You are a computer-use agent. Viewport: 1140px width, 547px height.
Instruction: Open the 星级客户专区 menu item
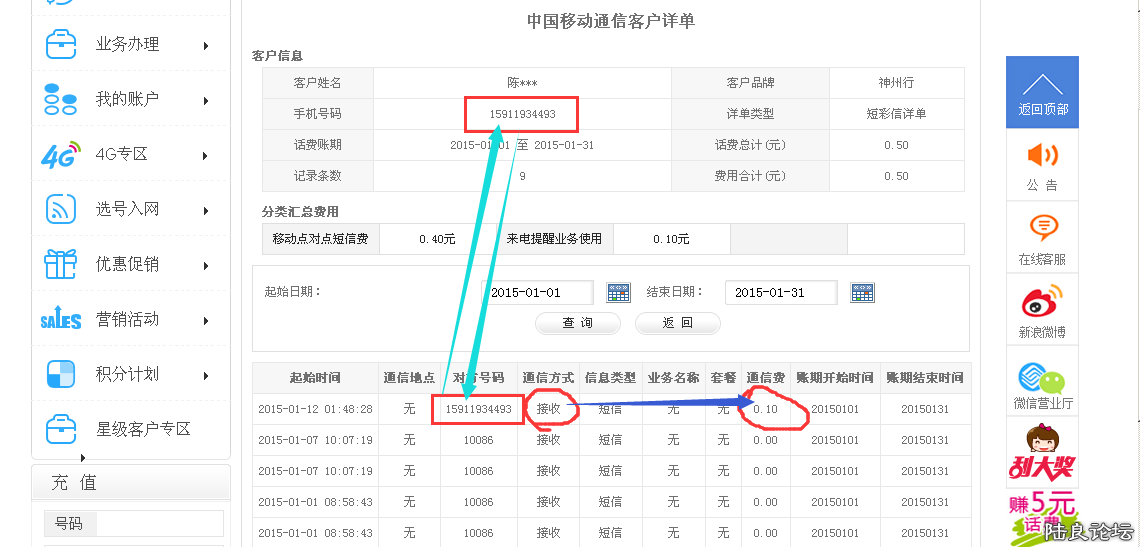click(x=143, y=429)
